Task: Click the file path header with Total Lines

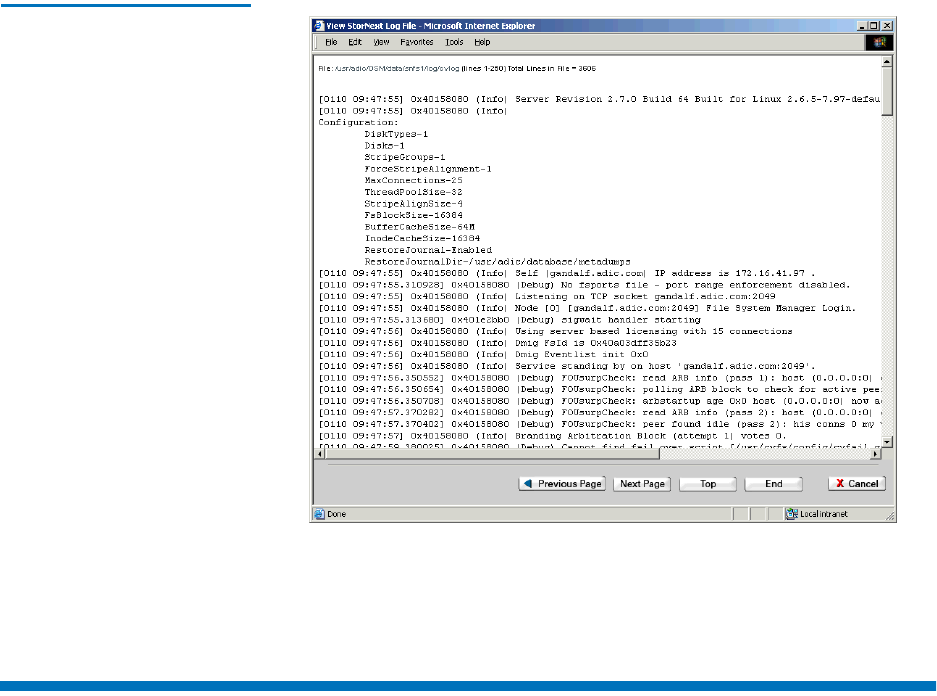Action: (x=457, y=69)
